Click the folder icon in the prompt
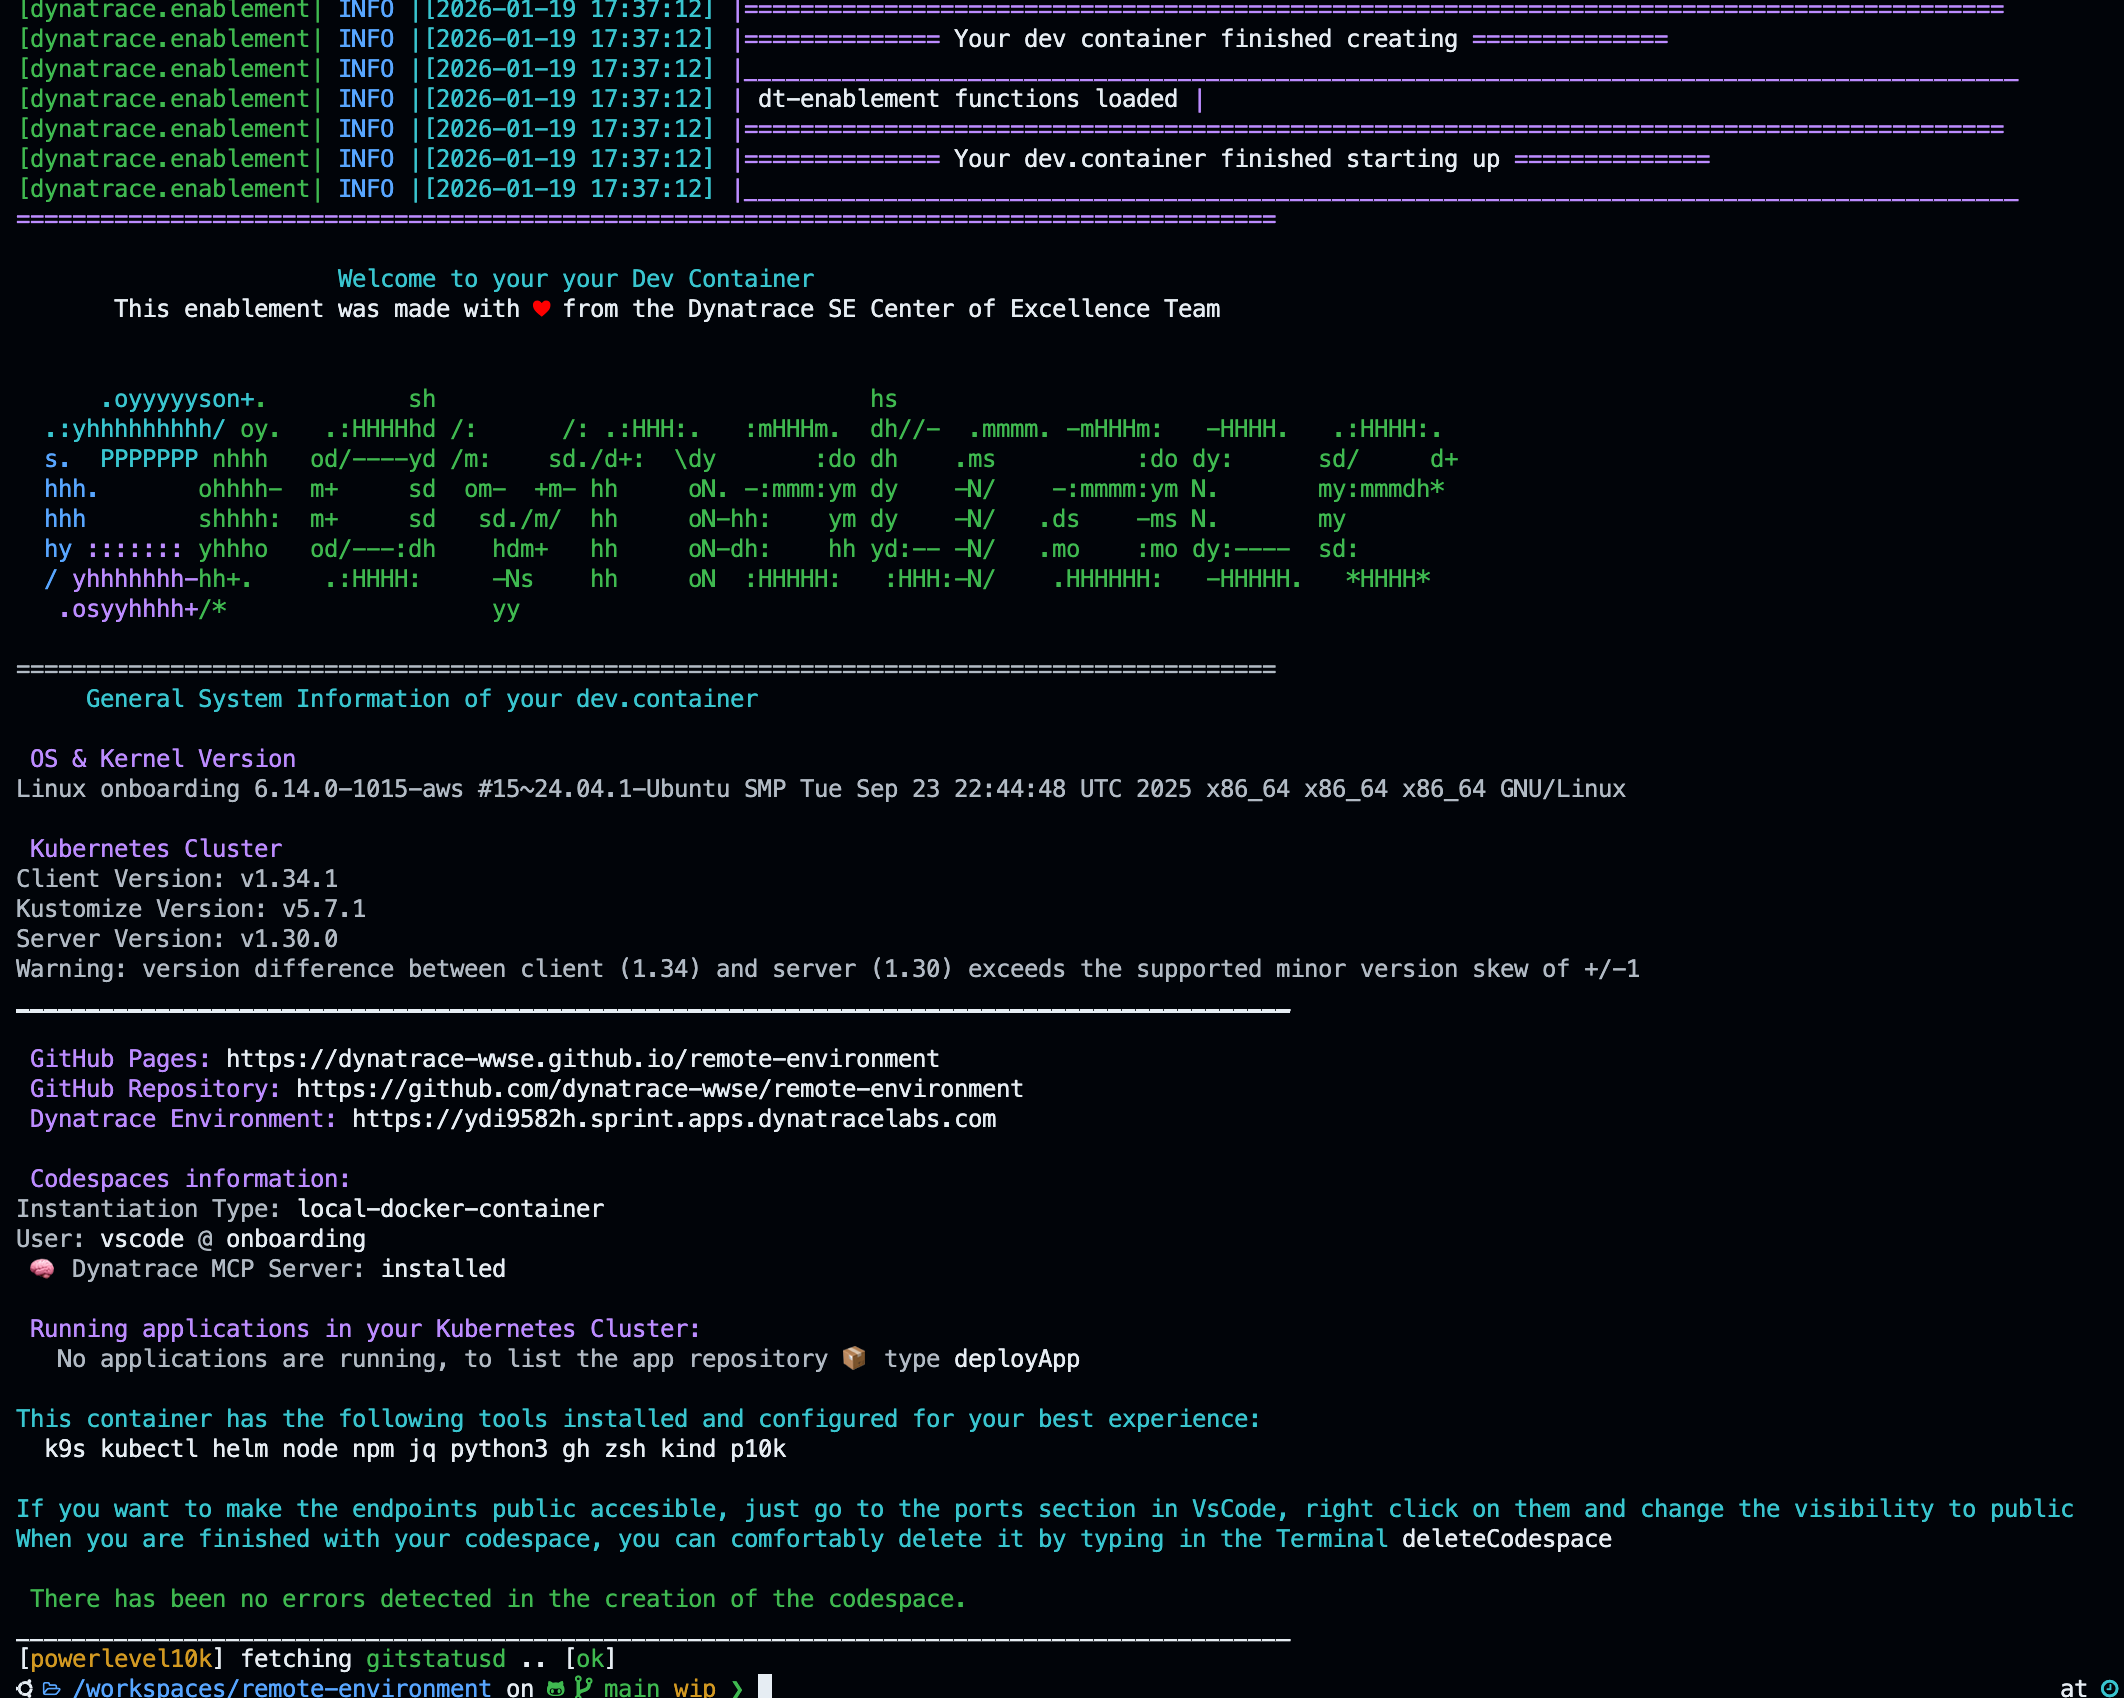 point(51,1688)
